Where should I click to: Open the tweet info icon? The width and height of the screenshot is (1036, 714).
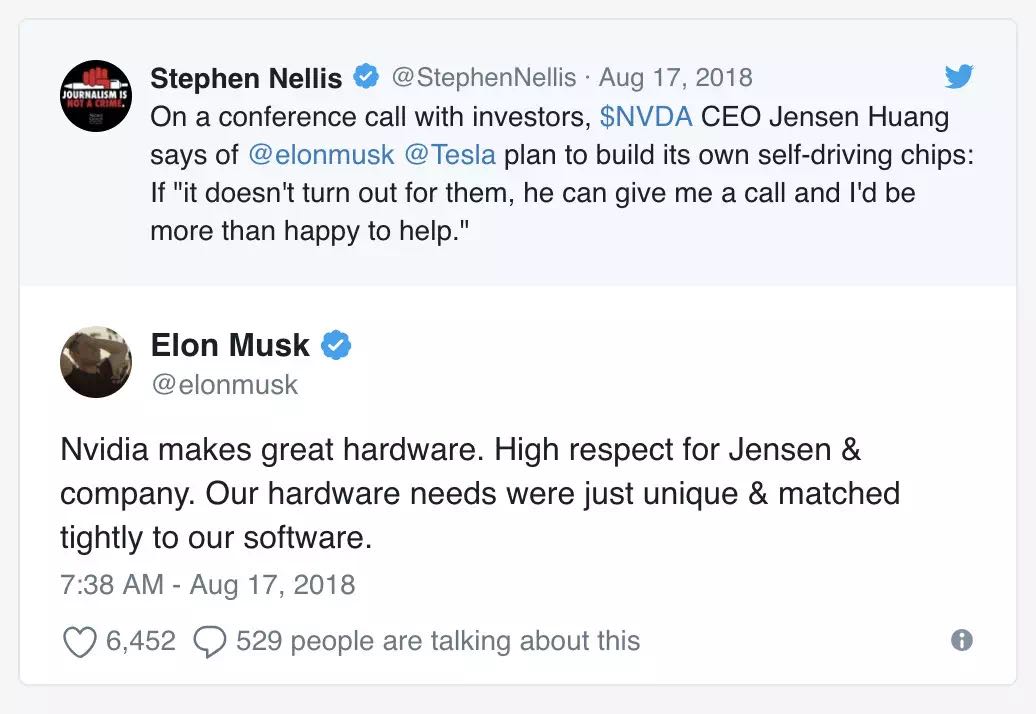962,640
